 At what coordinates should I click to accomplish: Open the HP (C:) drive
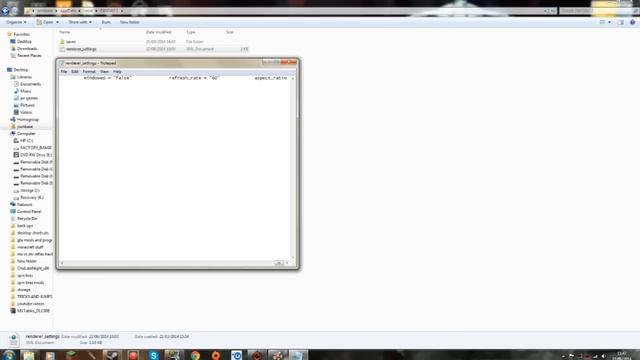[x=27, y=141]
